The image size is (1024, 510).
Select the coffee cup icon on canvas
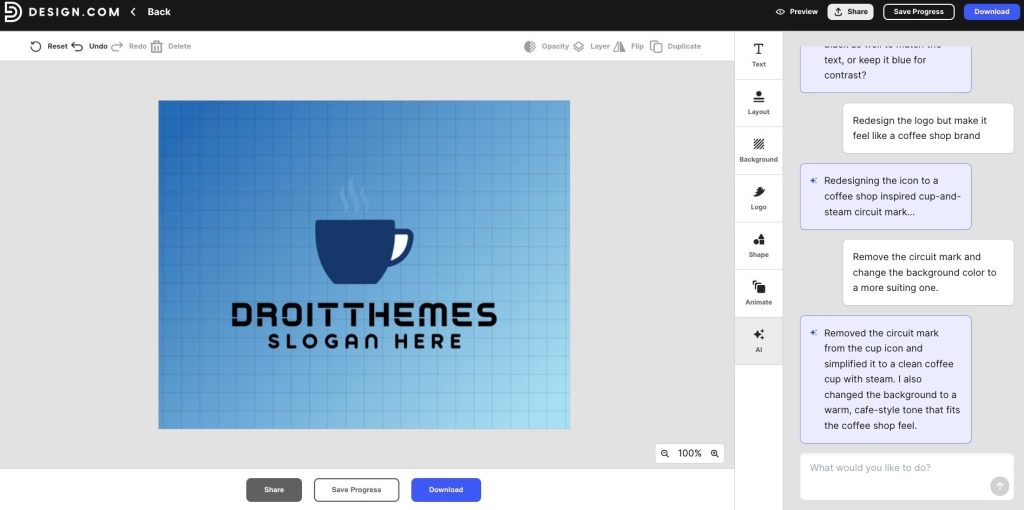[363, 251]
